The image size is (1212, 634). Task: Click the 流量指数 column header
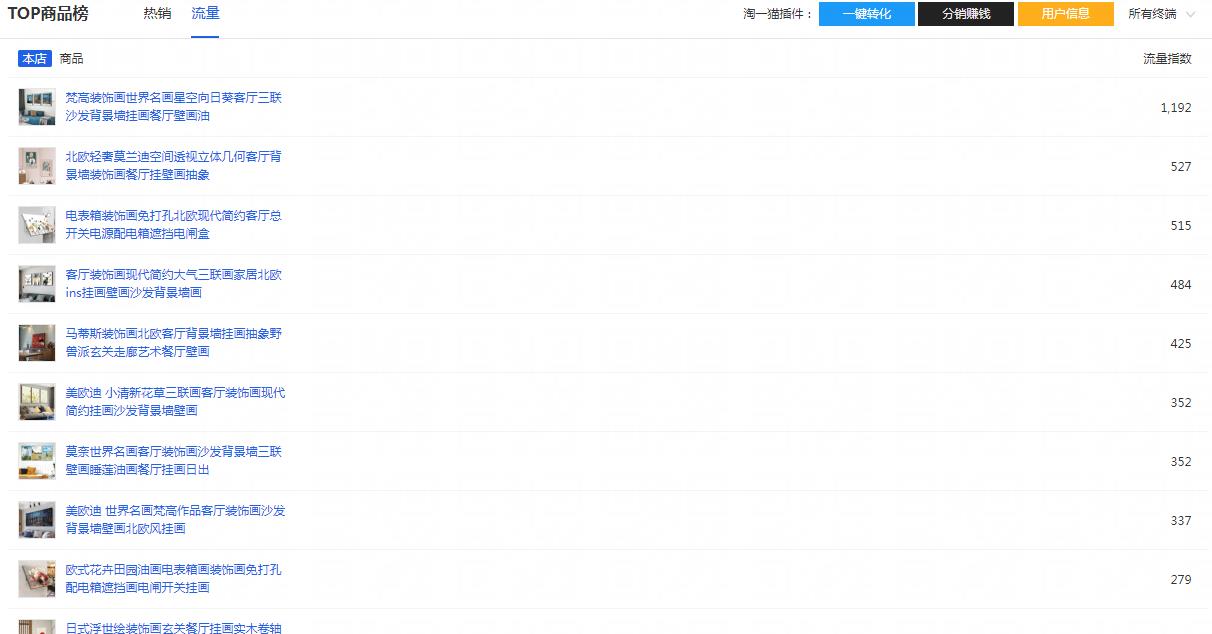click(x=1167, y=59)
